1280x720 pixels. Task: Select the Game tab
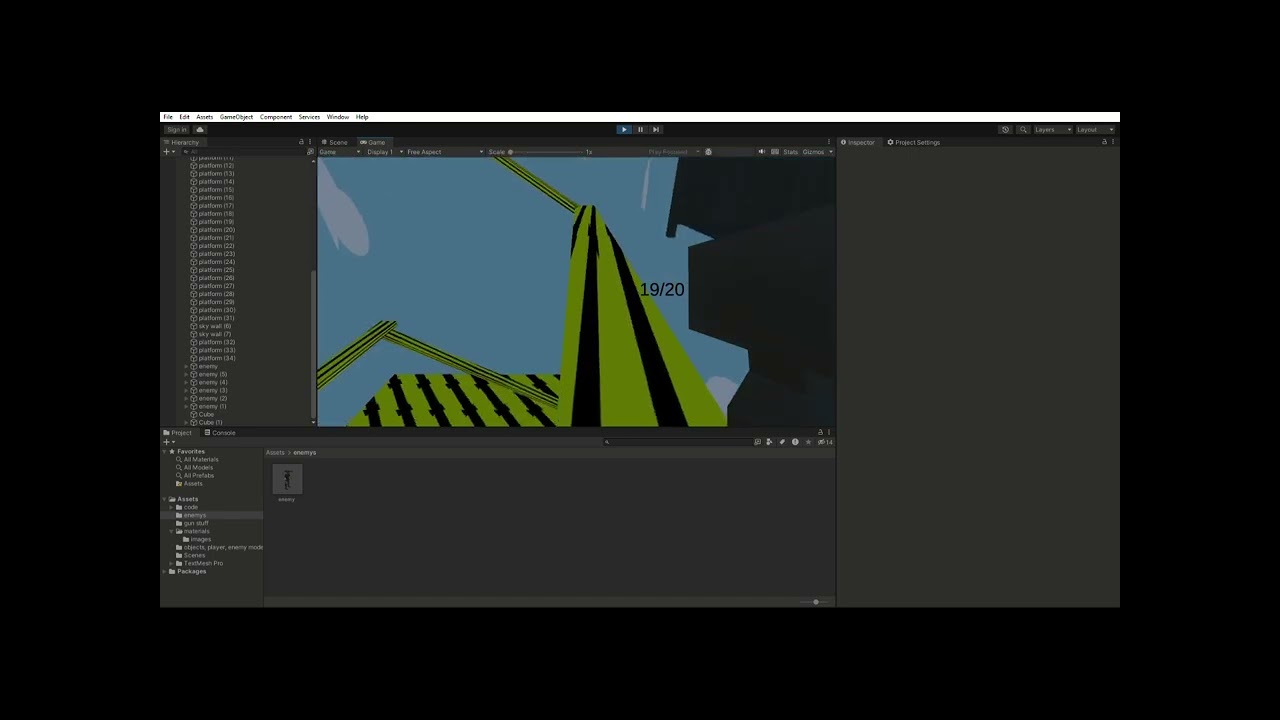[x=373, y=142]
